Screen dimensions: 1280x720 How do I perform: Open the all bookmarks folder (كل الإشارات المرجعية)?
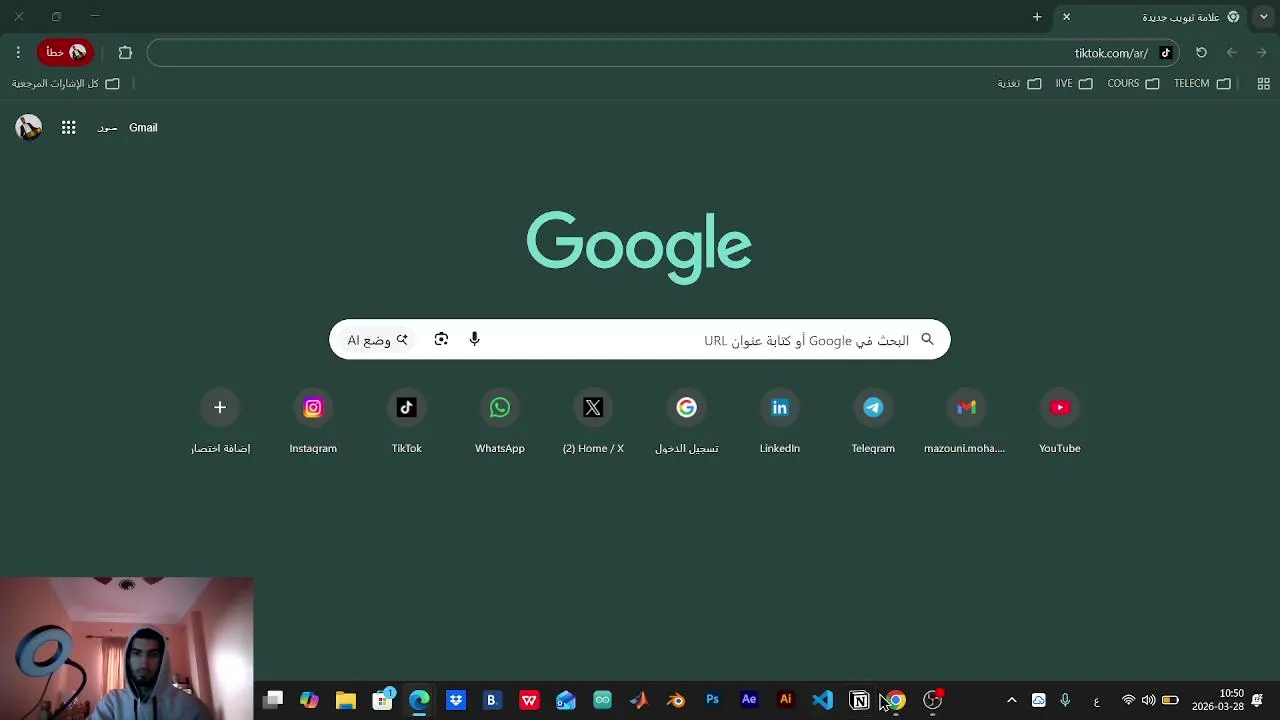(65, 84)
